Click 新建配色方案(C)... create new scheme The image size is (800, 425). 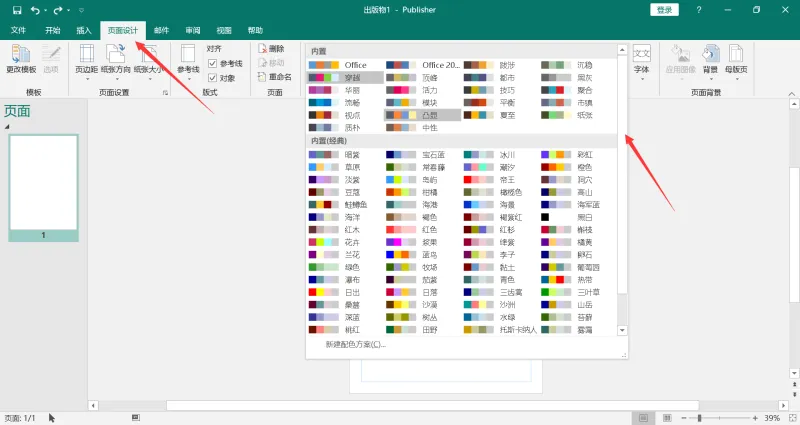tap(356, 344)
